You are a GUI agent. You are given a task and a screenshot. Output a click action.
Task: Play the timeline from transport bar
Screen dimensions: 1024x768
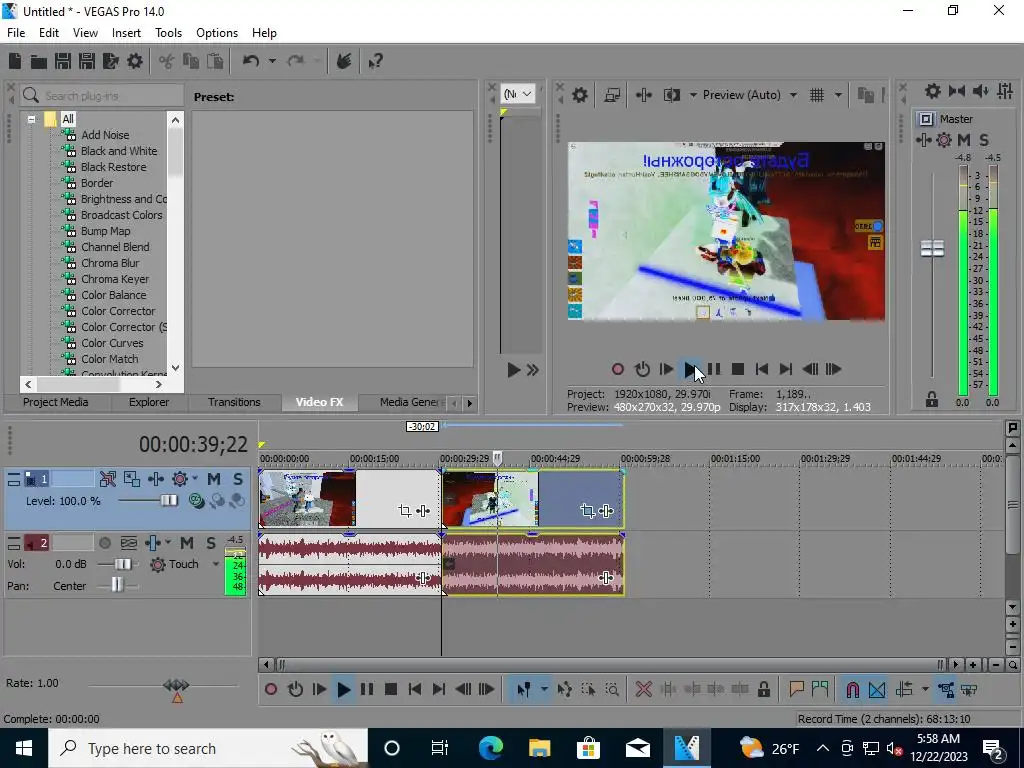pos(344,689)
